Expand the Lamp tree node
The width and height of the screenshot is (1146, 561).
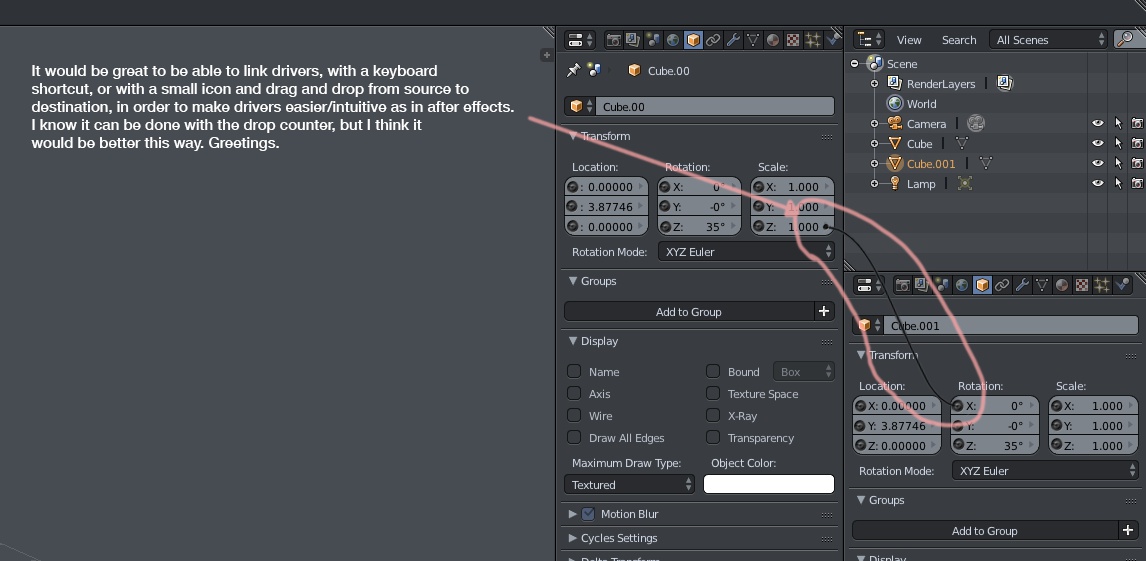874,183
